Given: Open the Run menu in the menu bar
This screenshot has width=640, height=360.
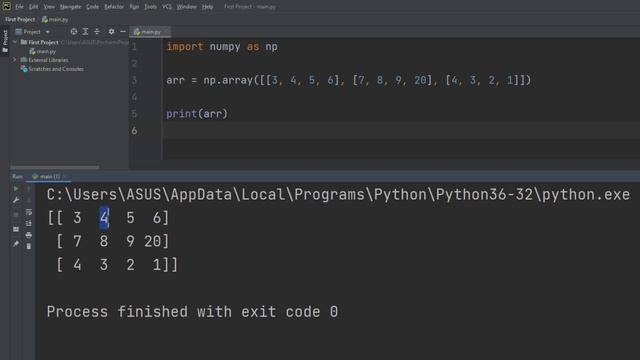Looking at the screenshot, I should pos(134,7).
